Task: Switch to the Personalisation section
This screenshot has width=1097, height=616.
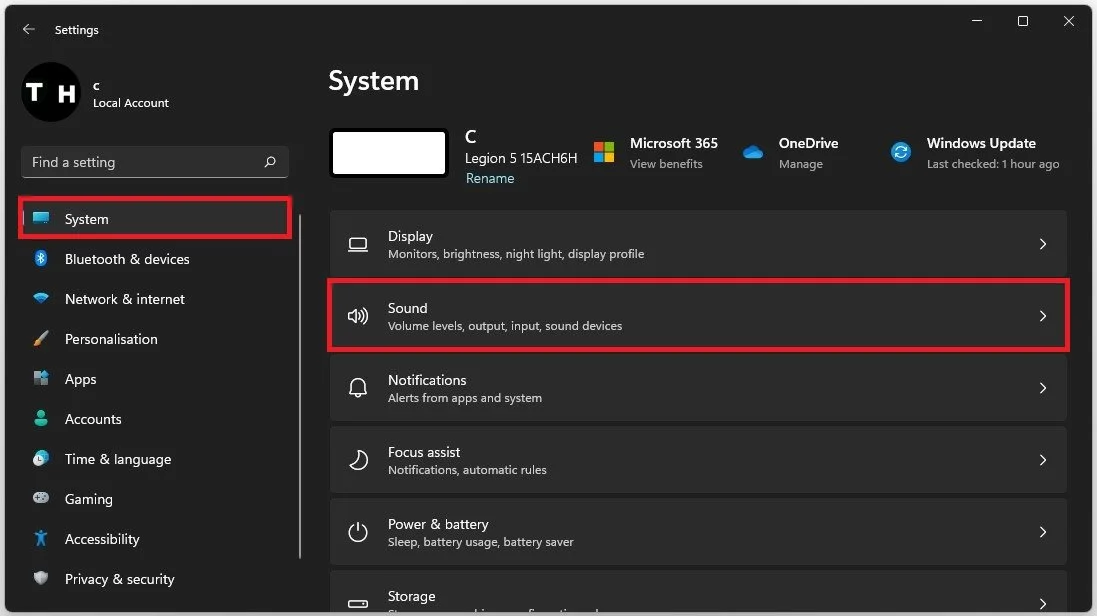Action: (x=110, y=339)
